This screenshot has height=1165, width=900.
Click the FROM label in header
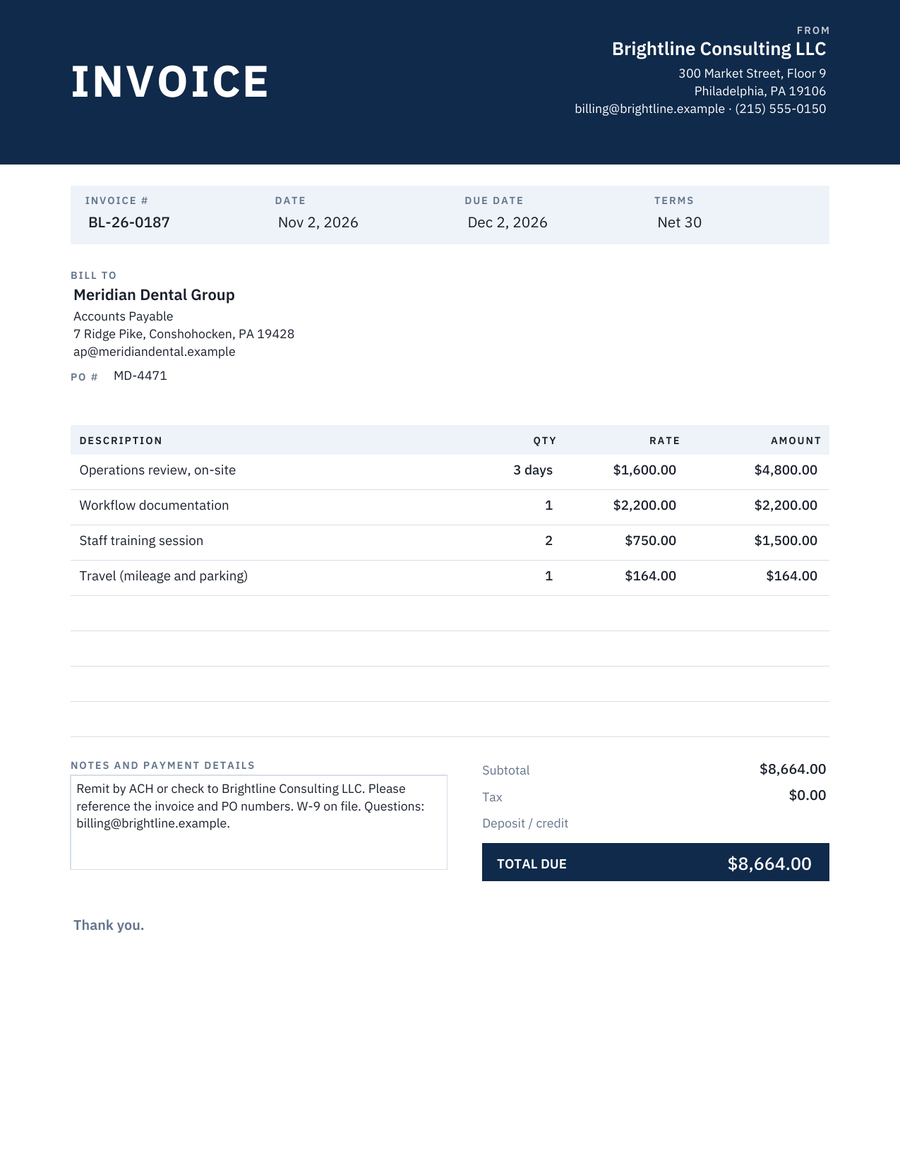(x=813, y=30)
